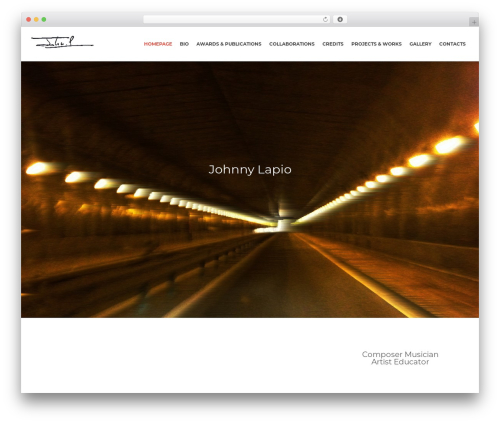Click the download icon beside address bar
Image resolution: width=500 pixels, height=423 pixels.
click(x=340, y=20)
